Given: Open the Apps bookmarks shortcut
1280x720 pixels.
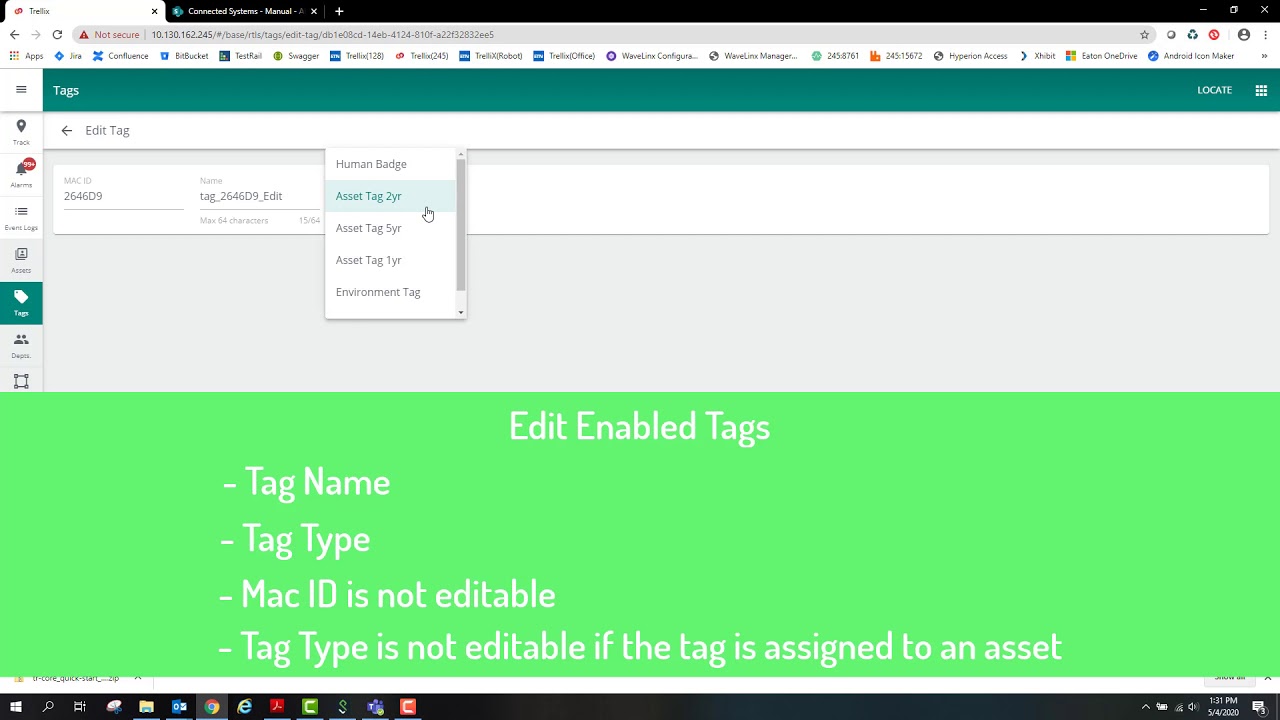Looking at the screenshot, I should [x=27, y=56].
